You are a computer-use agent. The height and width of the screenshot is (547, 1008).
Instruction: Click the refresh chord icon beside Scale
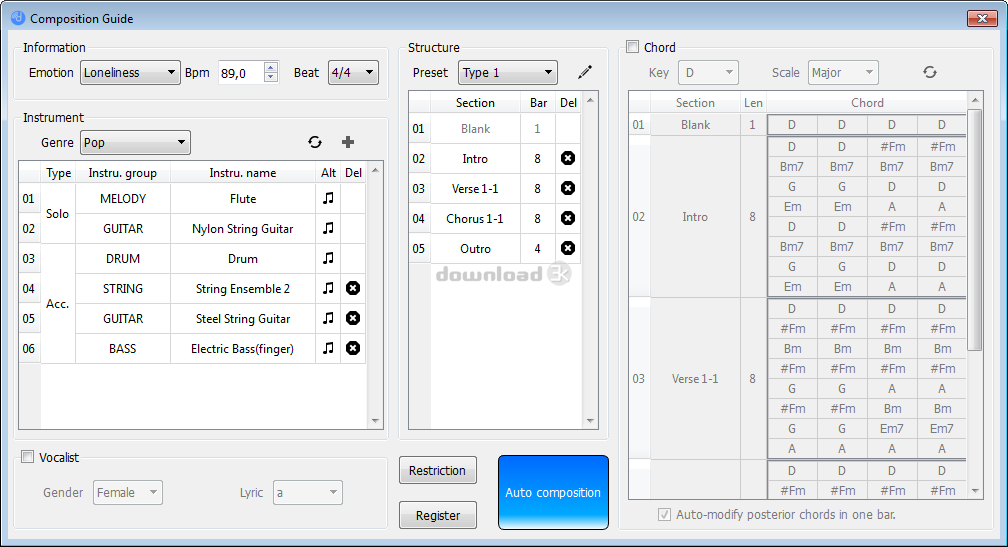(930, 73)
